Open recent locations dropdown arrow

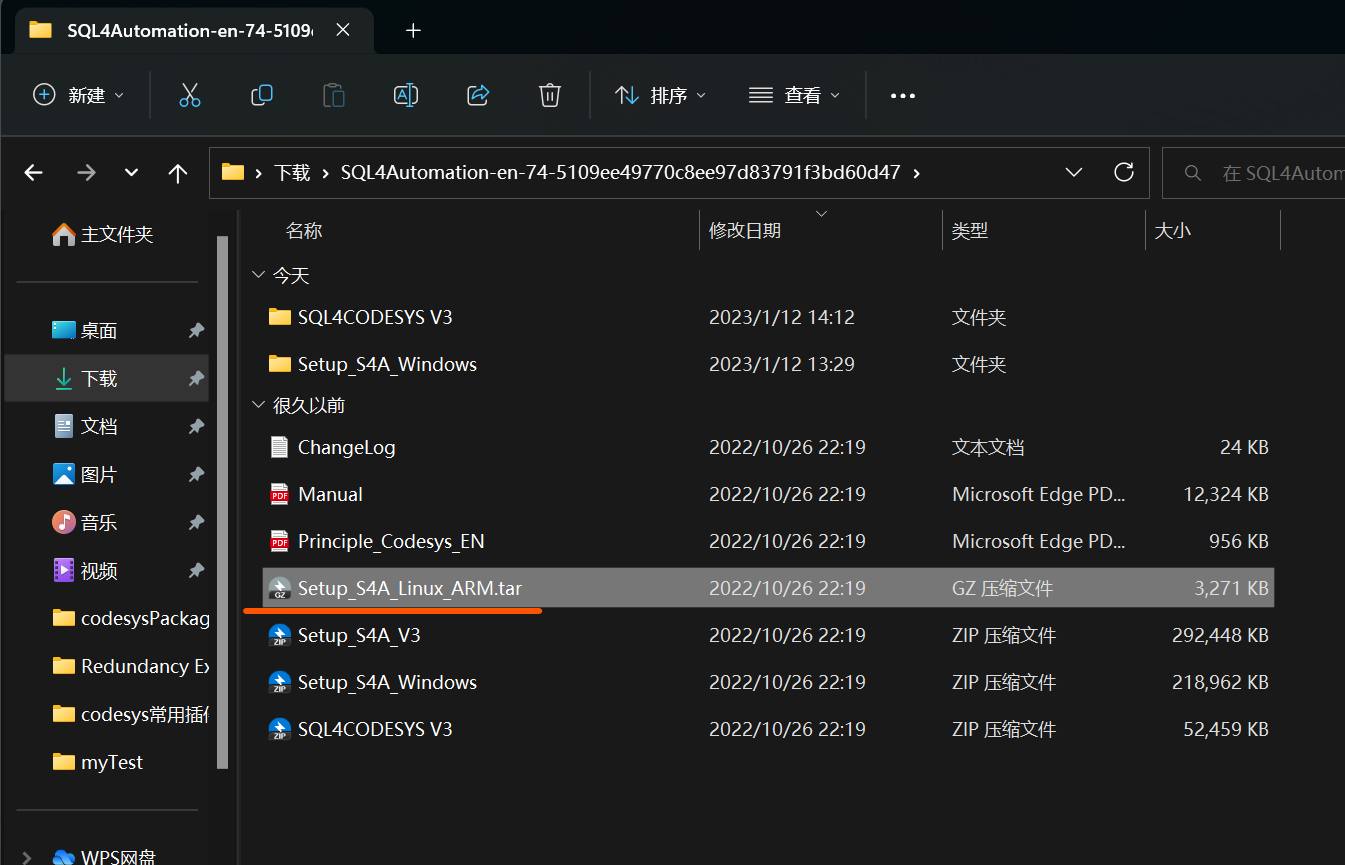(x=131, y=173)
